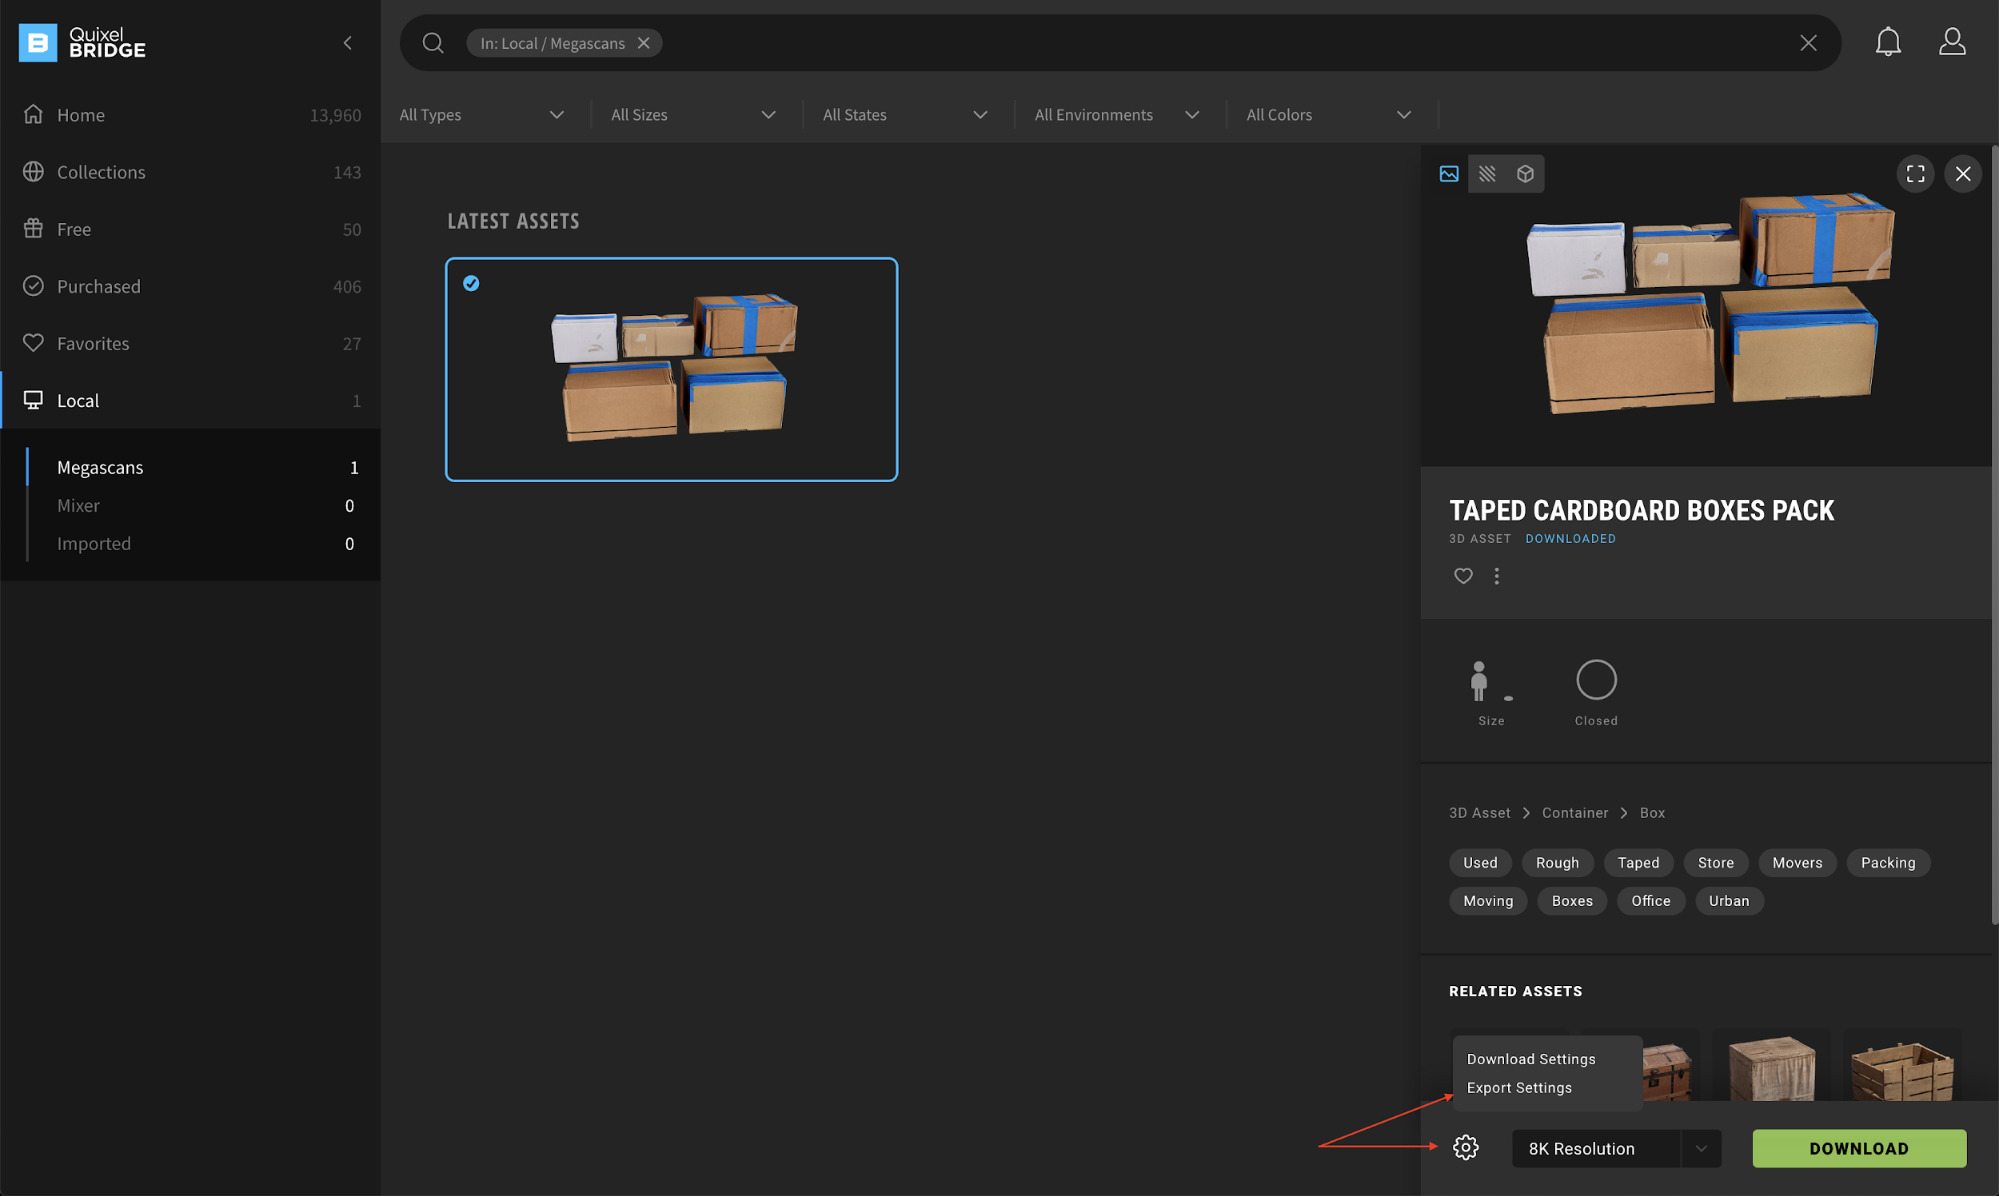Open the user account profile icon
Screen dimensions: 1999x1197
click(1952, 41)
